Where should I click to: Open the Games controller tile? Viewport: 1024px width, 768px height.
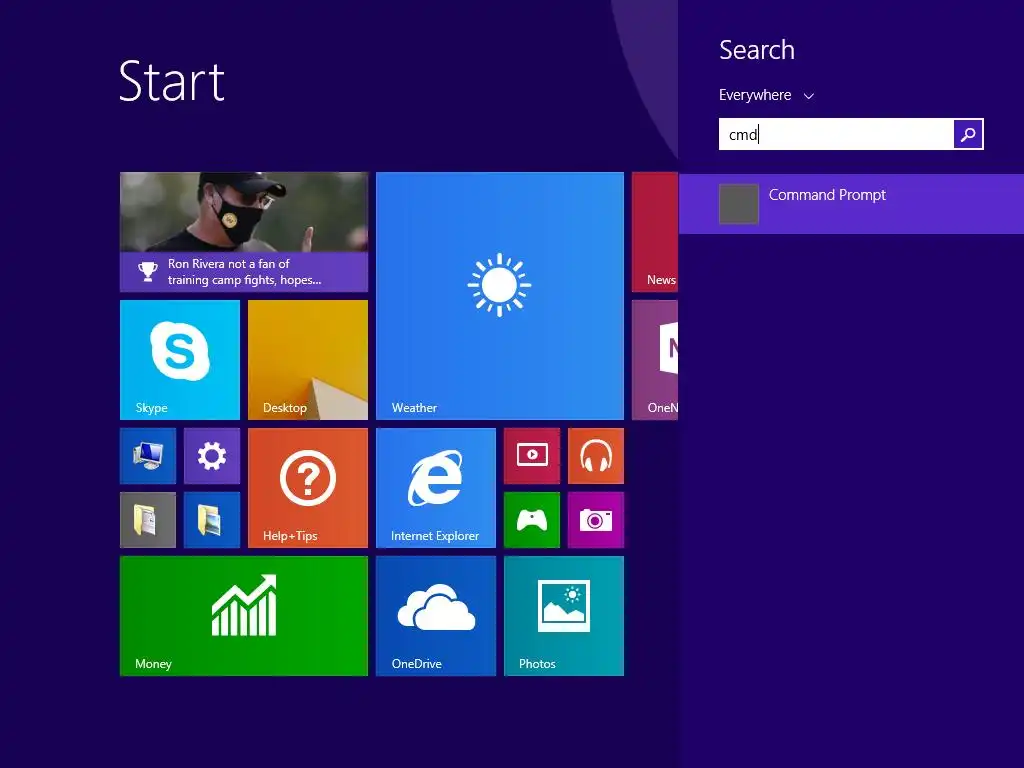tap(532, 520)
